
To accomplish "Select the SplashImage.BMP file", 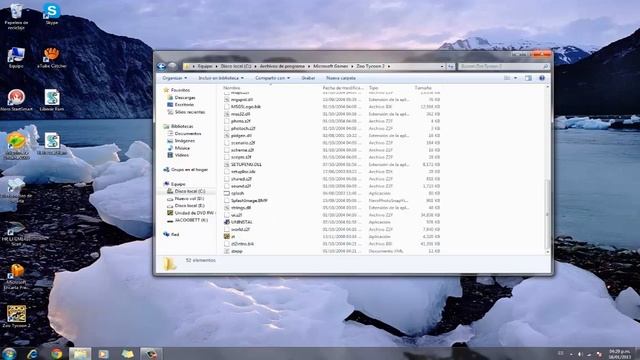I will pyautogui.click(x=249, y=201).
